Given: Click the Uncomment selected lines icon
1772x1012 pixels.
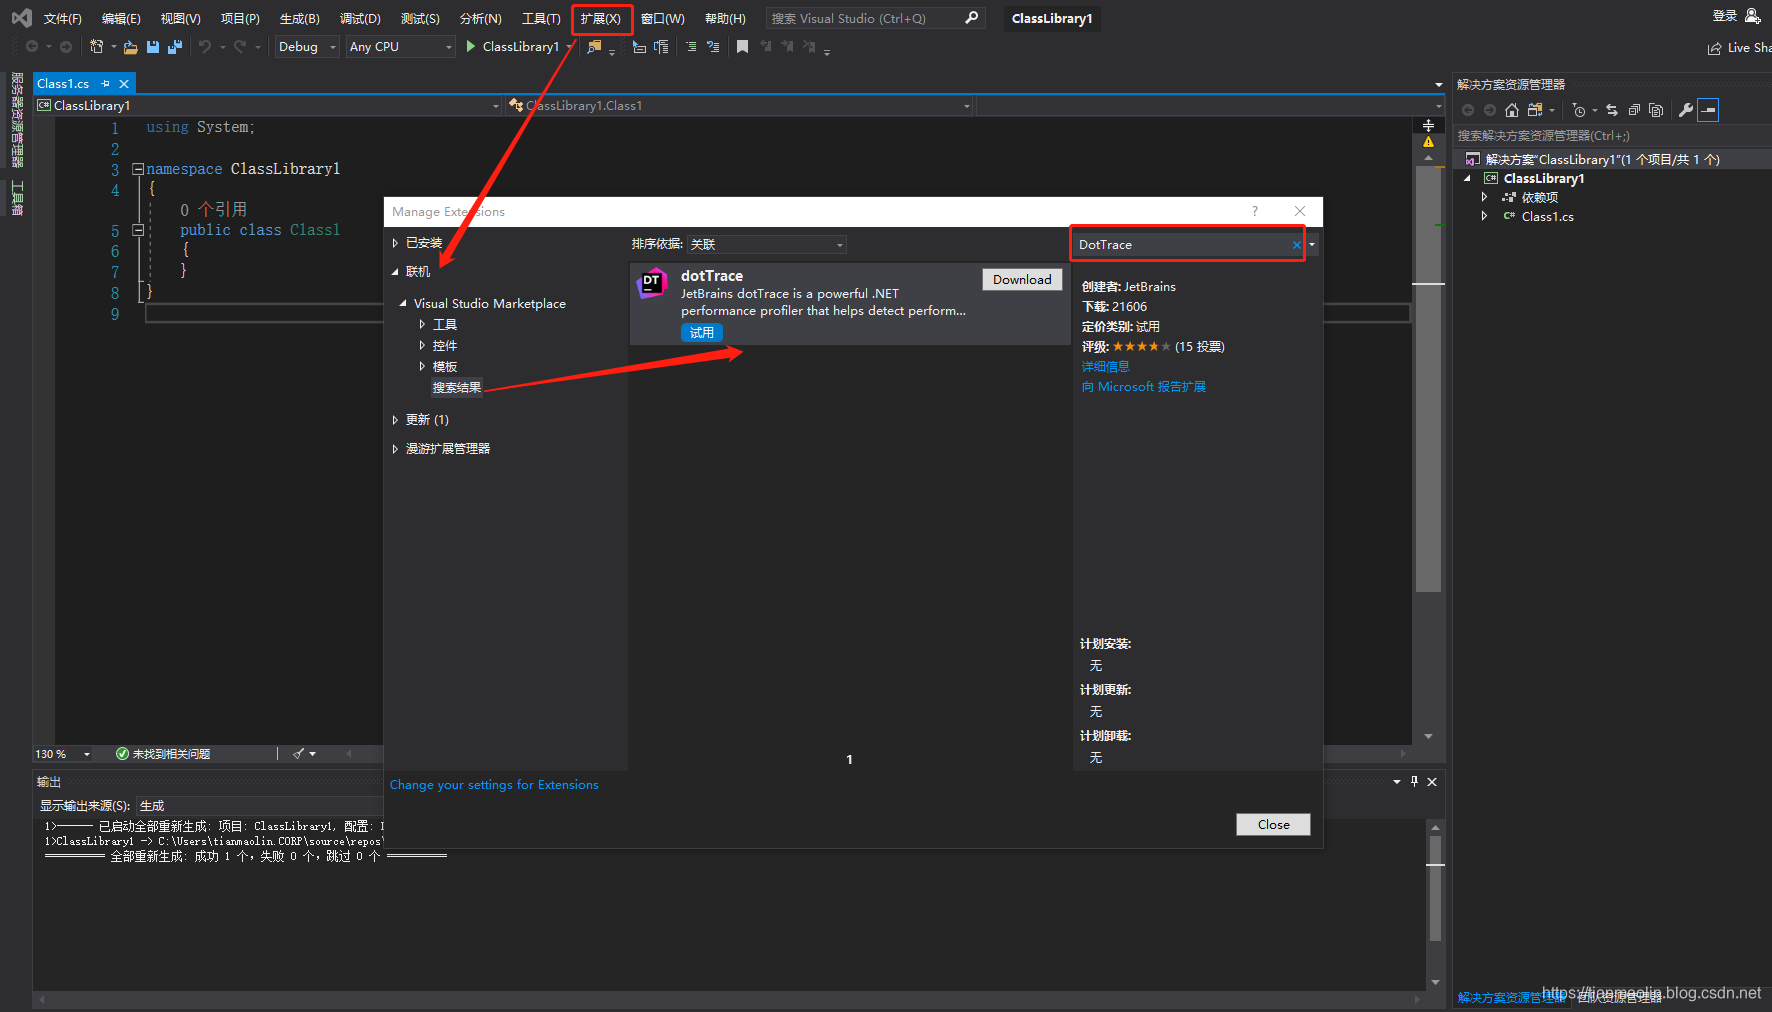Looking at the screenshot, I should click(713, 47).
